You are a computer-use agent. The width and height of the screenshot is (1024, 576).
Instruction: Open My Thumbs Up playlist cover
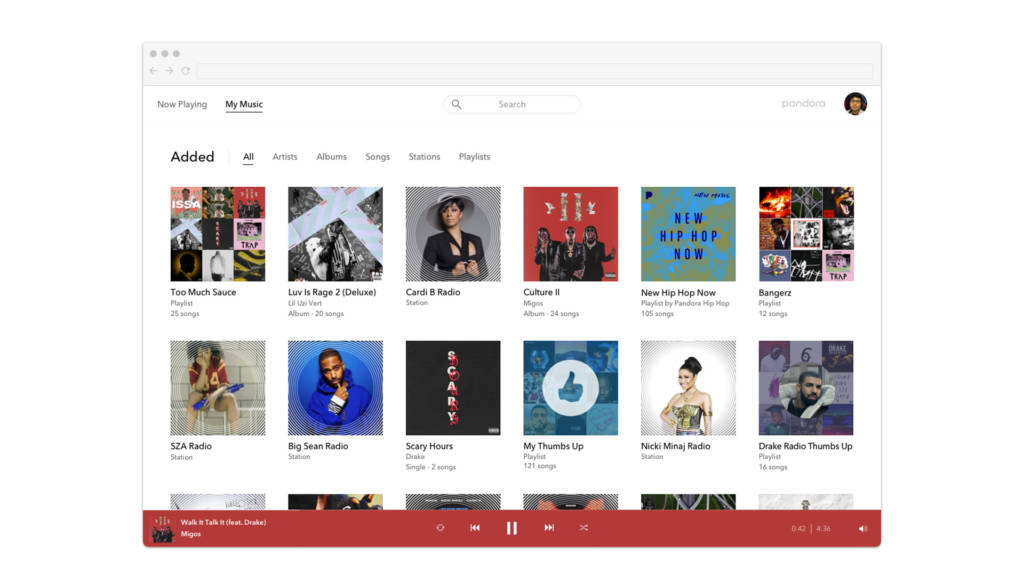(x=571, y=388)
